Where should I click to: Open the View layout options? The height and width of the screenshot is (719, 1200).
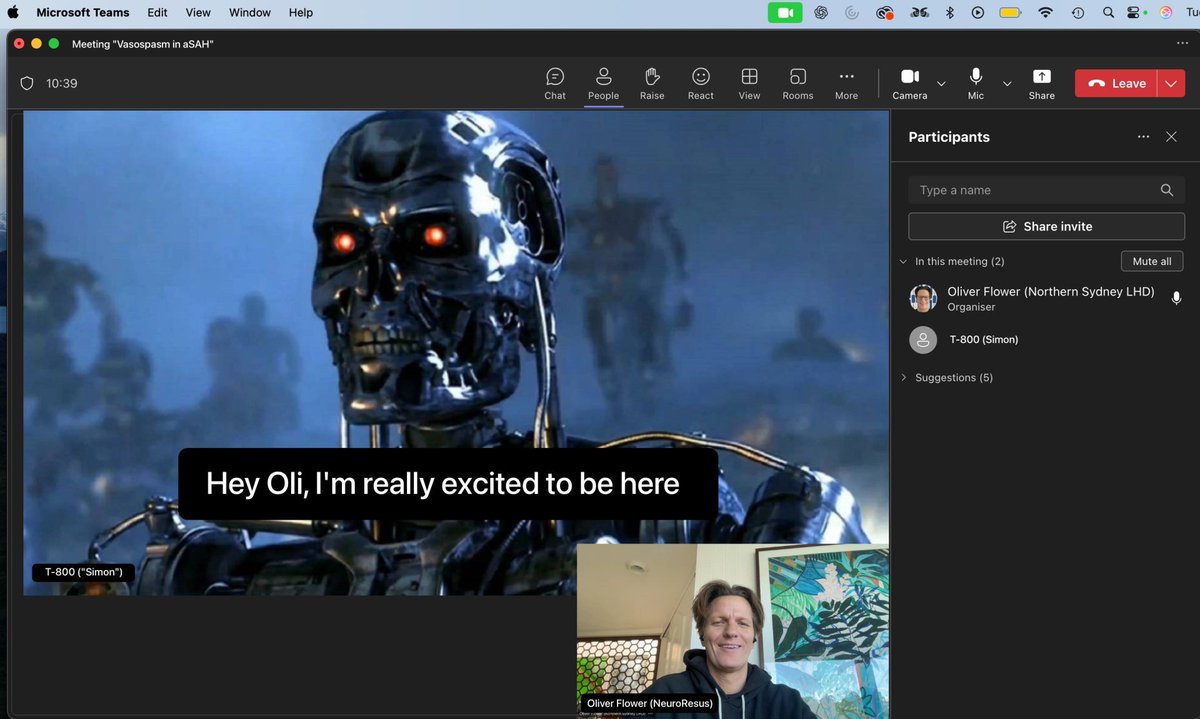pyautogui.click(x=749, y=83)
